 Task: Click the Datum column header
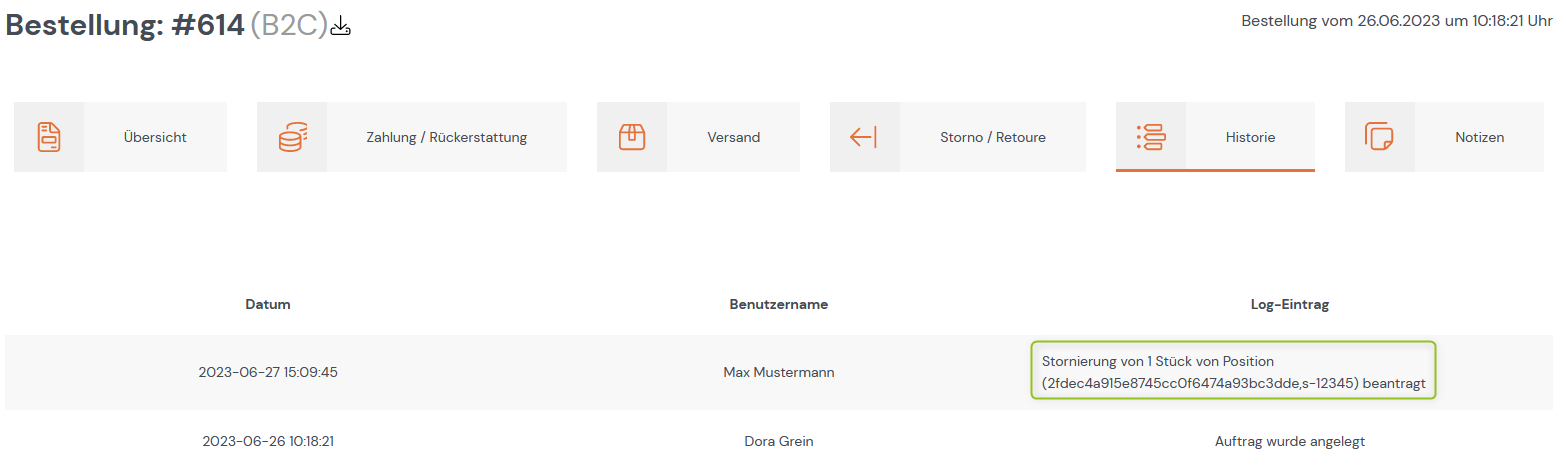click(x=268, y=304)
